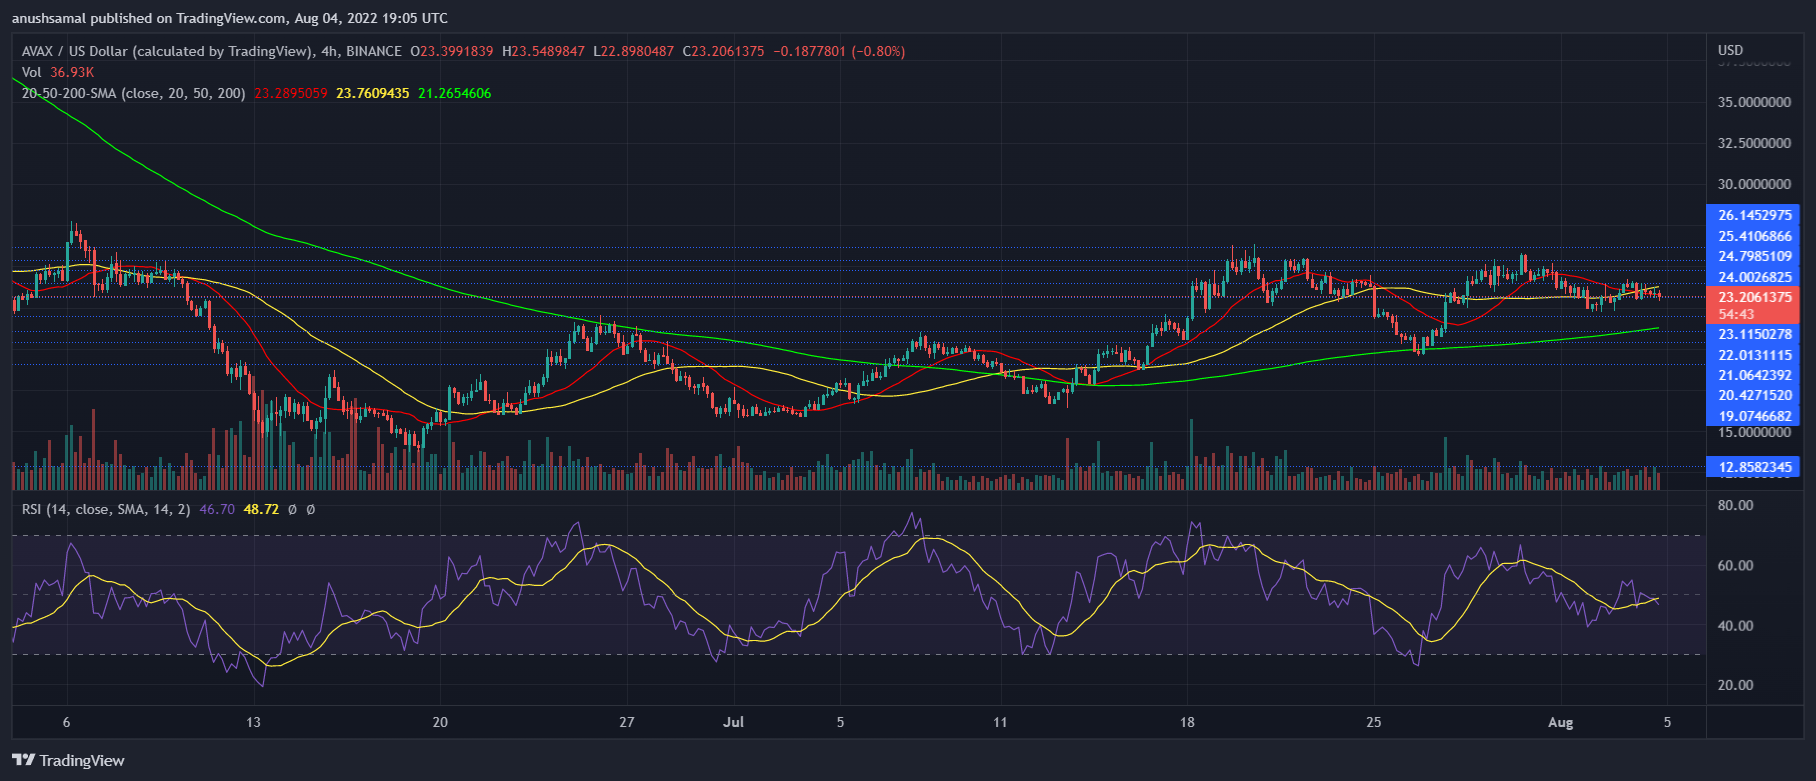Click the '6' date on the time axis
The height and width of the screenshot is (781, 1816).
coord(67,722)
